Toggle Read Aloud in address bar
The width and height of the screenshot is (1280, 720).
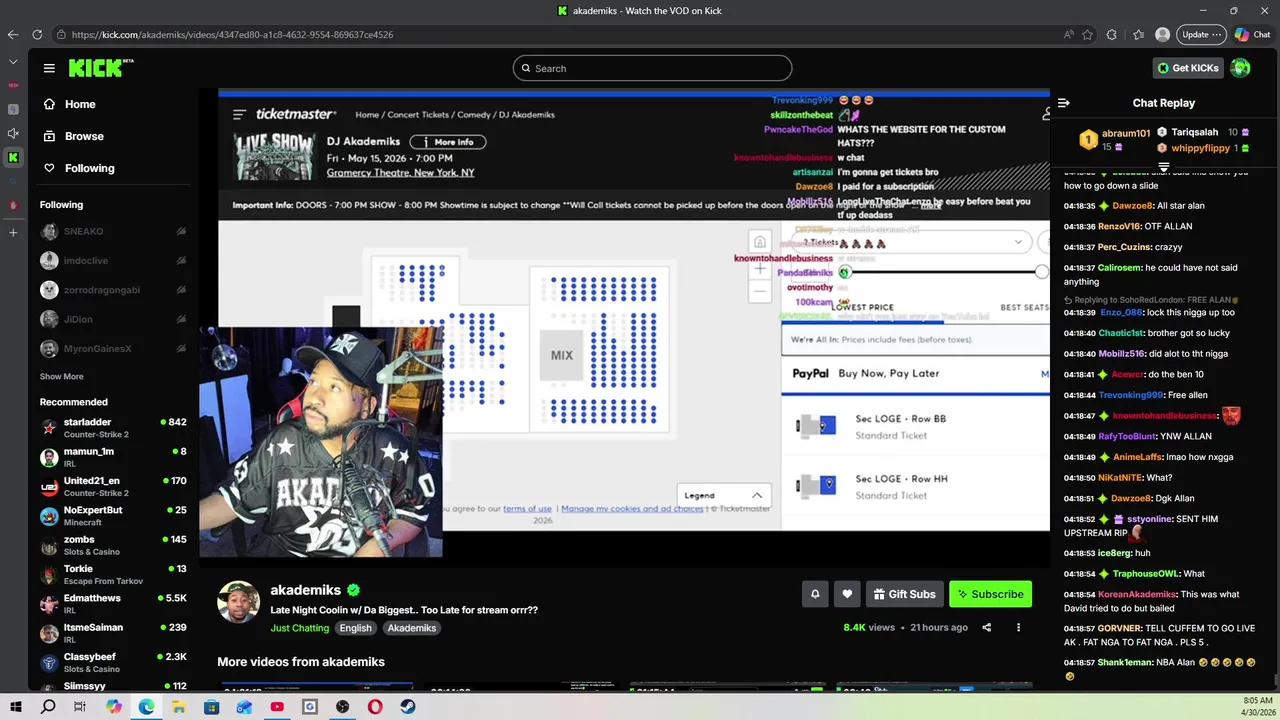pos(1068,34)
